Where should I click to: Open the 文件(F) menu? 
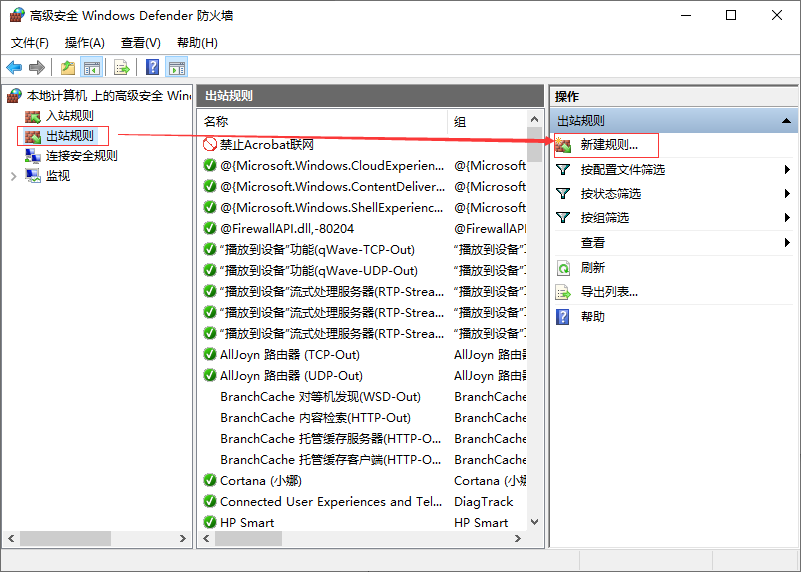[x=30, y=42]
